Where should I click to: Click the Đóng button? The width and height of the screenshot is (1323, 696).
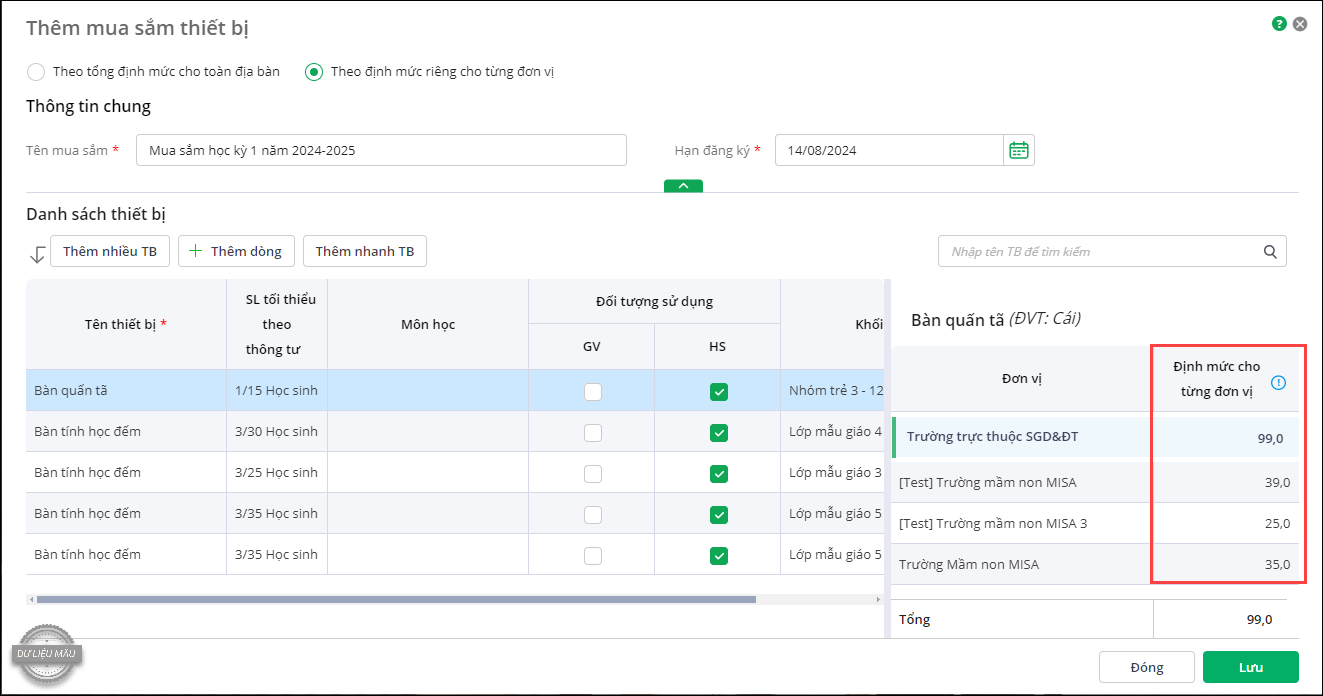pos(1146,667)
